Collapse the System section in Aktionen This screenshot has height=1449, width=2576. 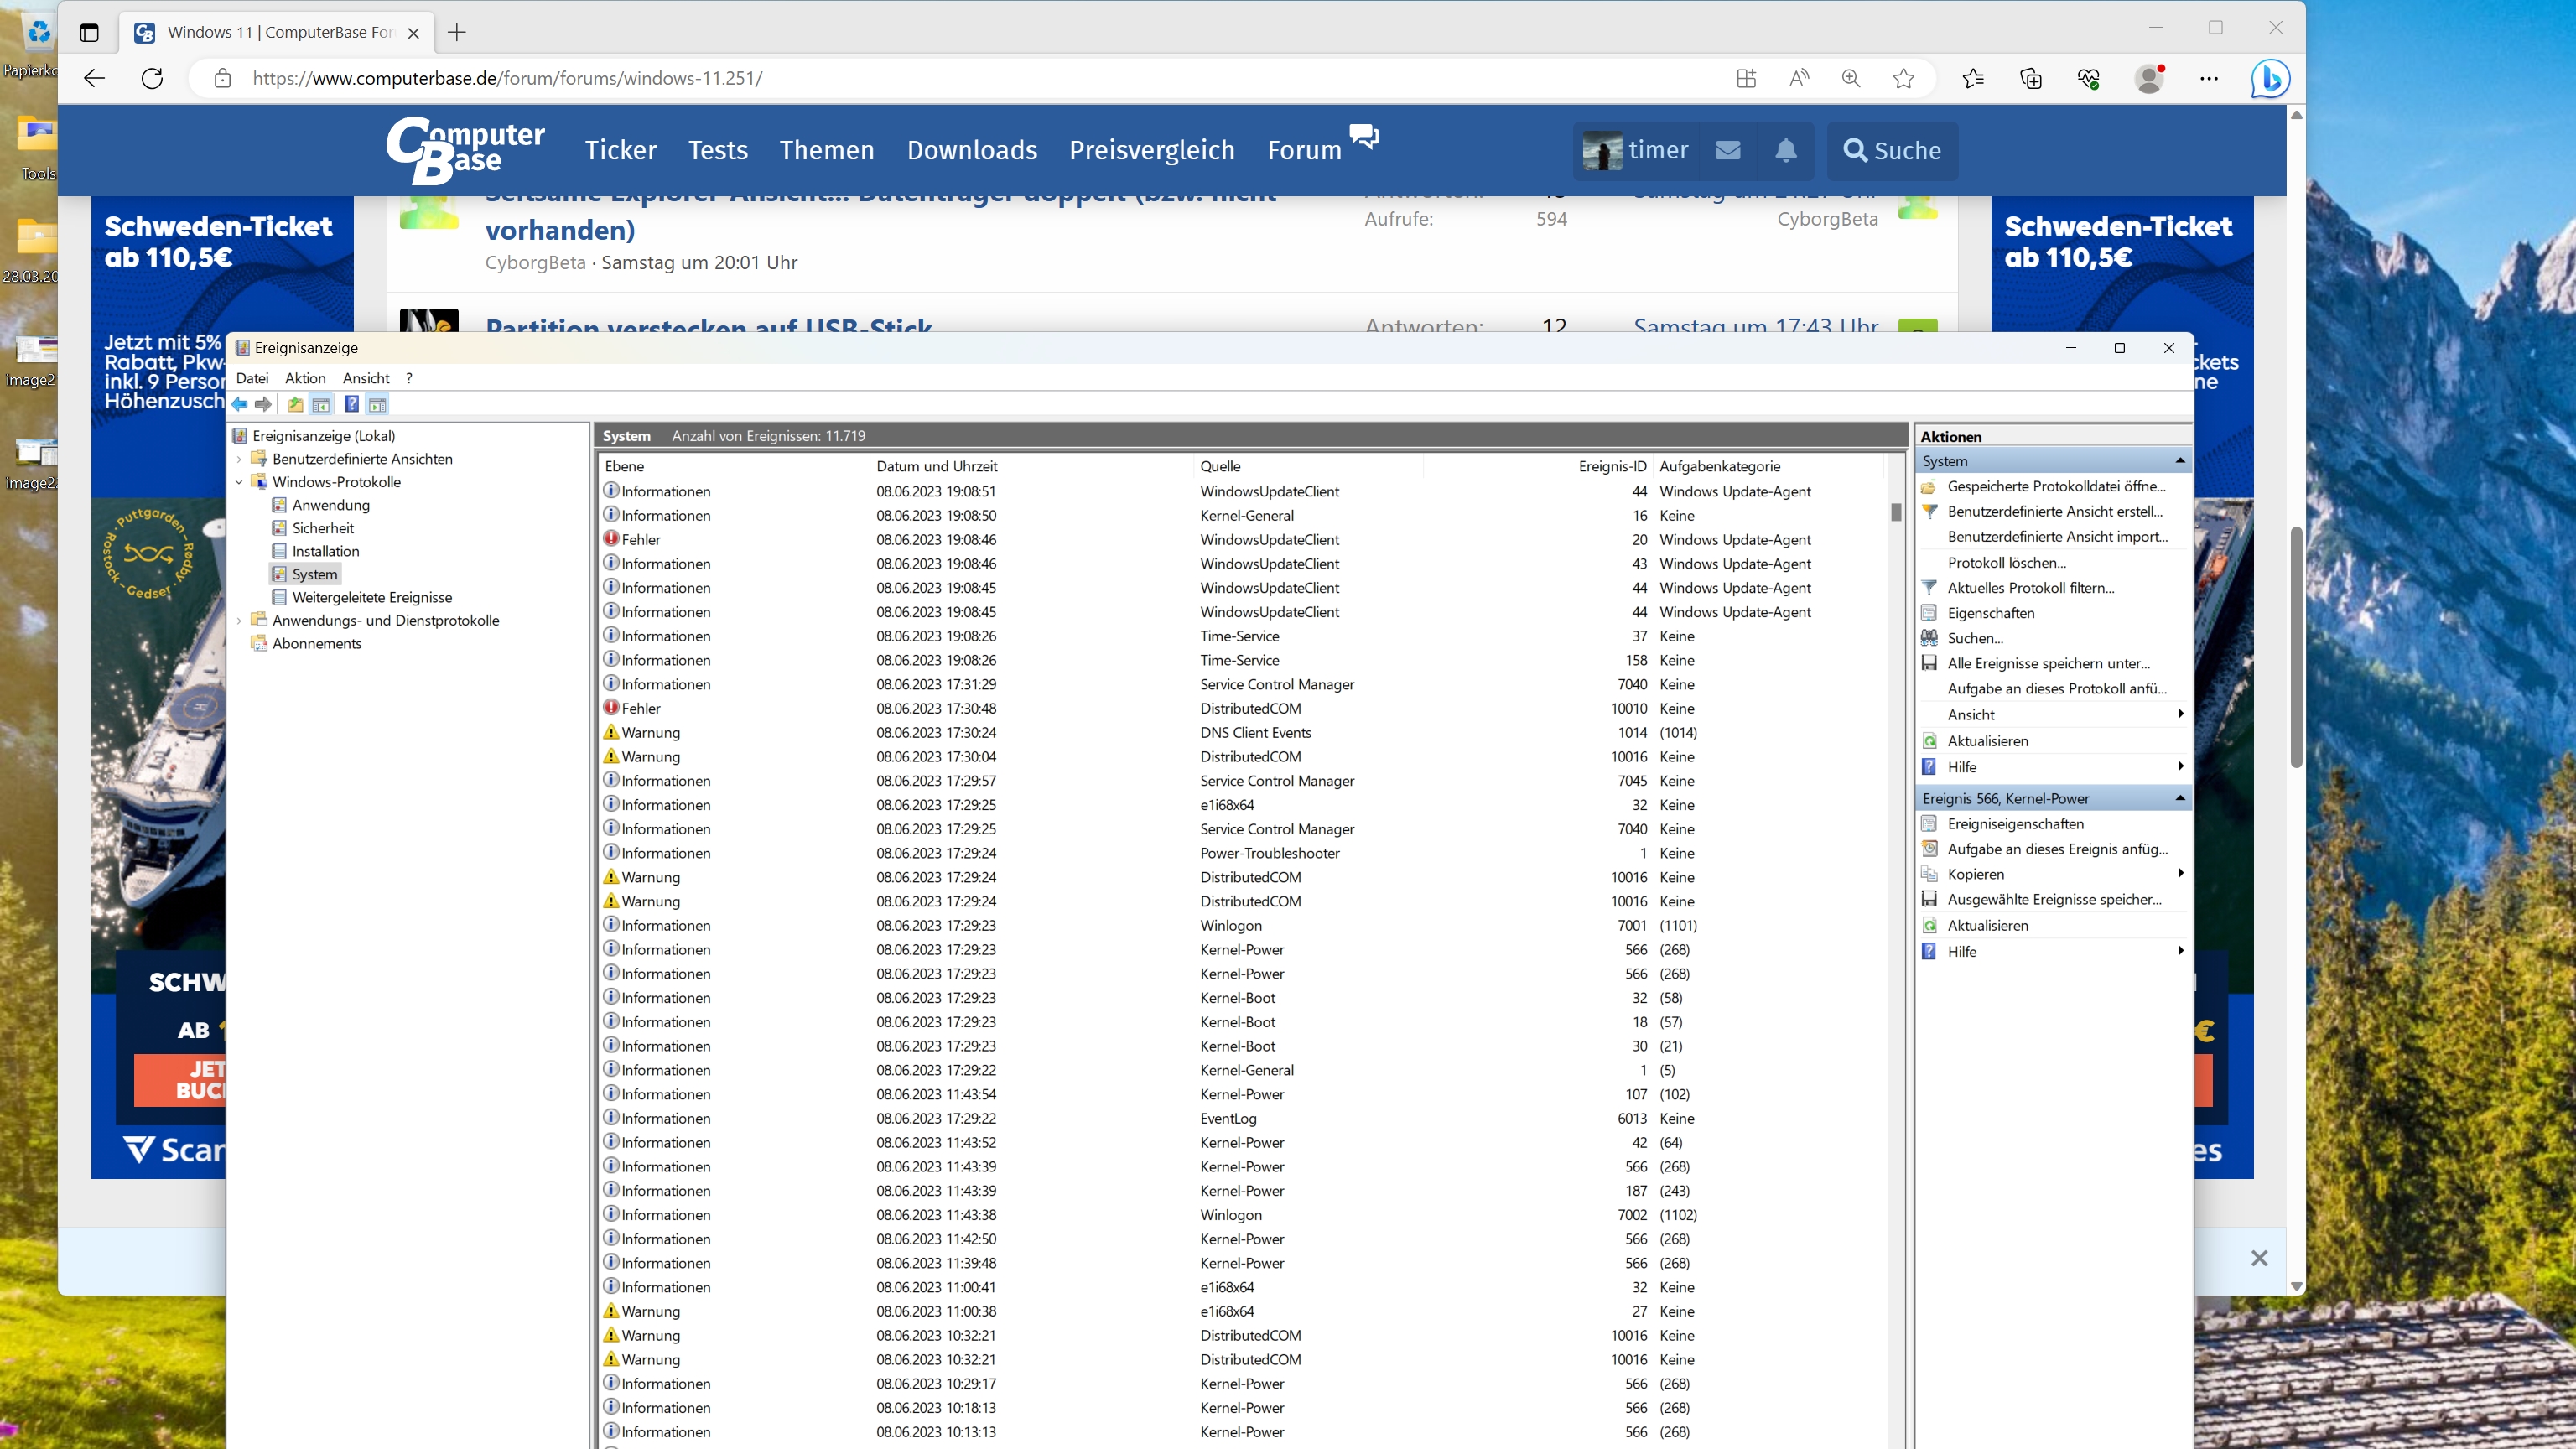(x=2179, y=461)
